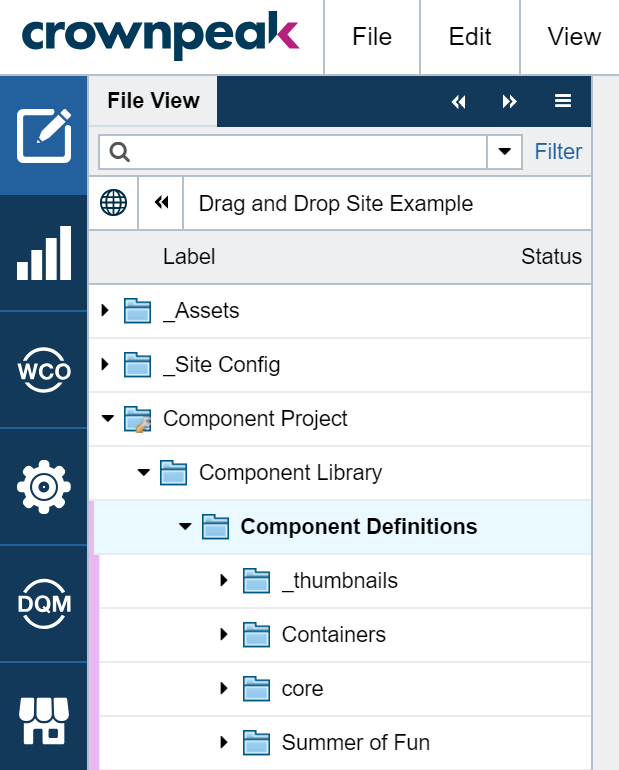Collapse the Component Library folder
Screen dimensions: 619x770
point(143,473)
